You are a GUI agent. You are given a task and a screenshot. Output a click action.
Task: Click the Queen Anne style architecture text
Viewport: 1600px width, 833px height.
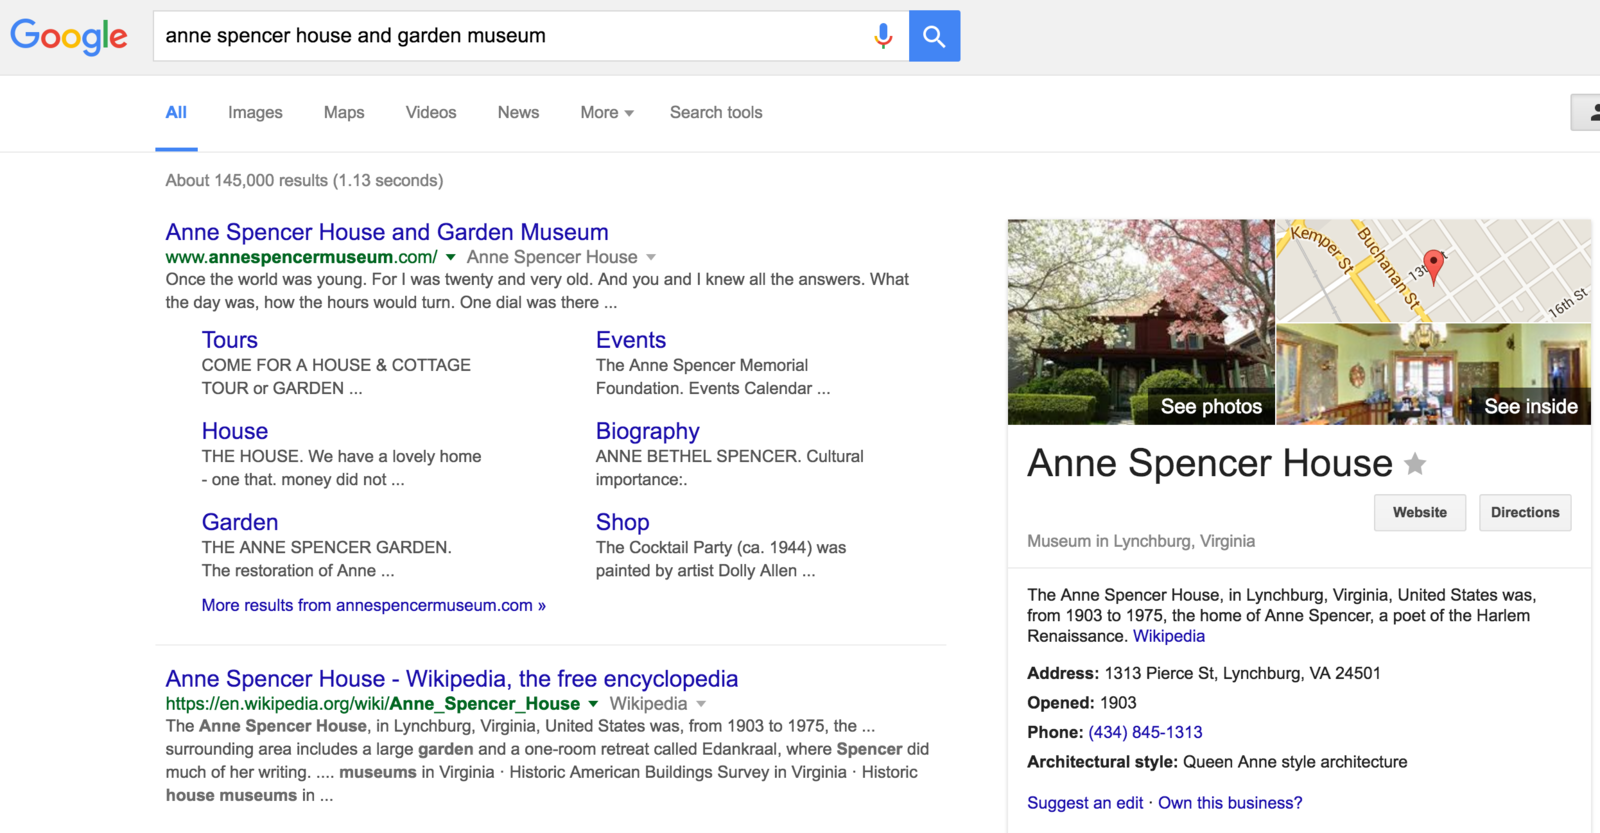tap(1295, 762)
